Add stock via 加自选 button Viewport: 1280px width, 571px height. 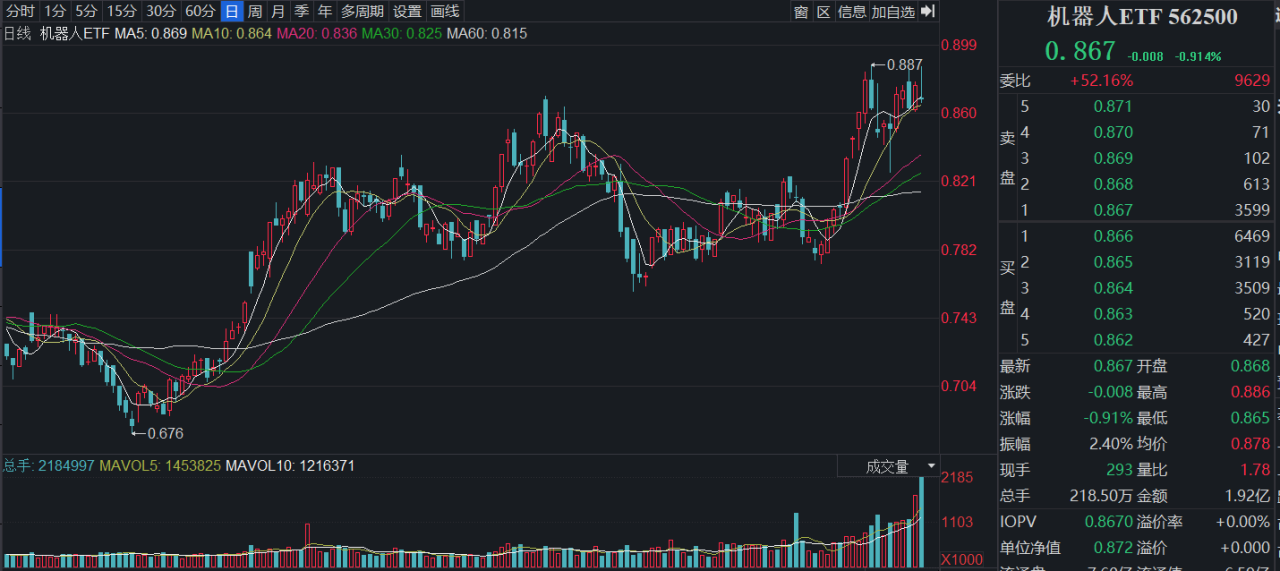pos(893,12)
